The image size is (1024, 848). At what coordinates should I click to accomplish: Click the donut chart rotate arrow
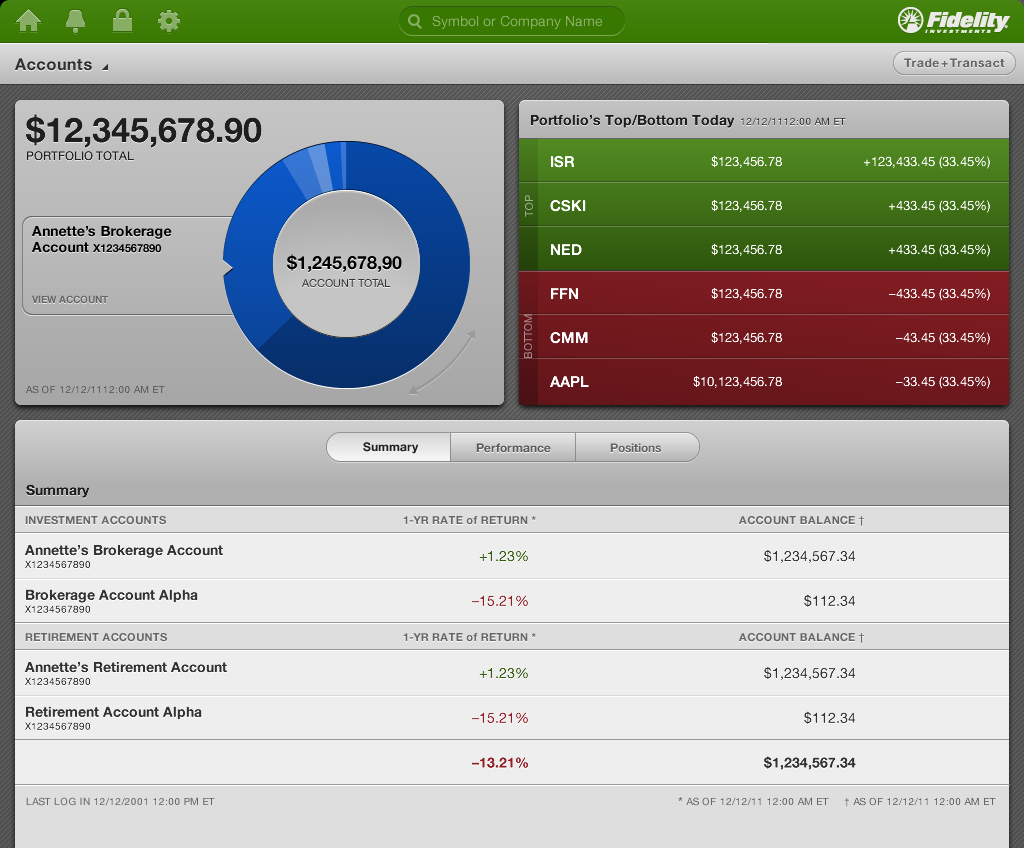[442, 363]
